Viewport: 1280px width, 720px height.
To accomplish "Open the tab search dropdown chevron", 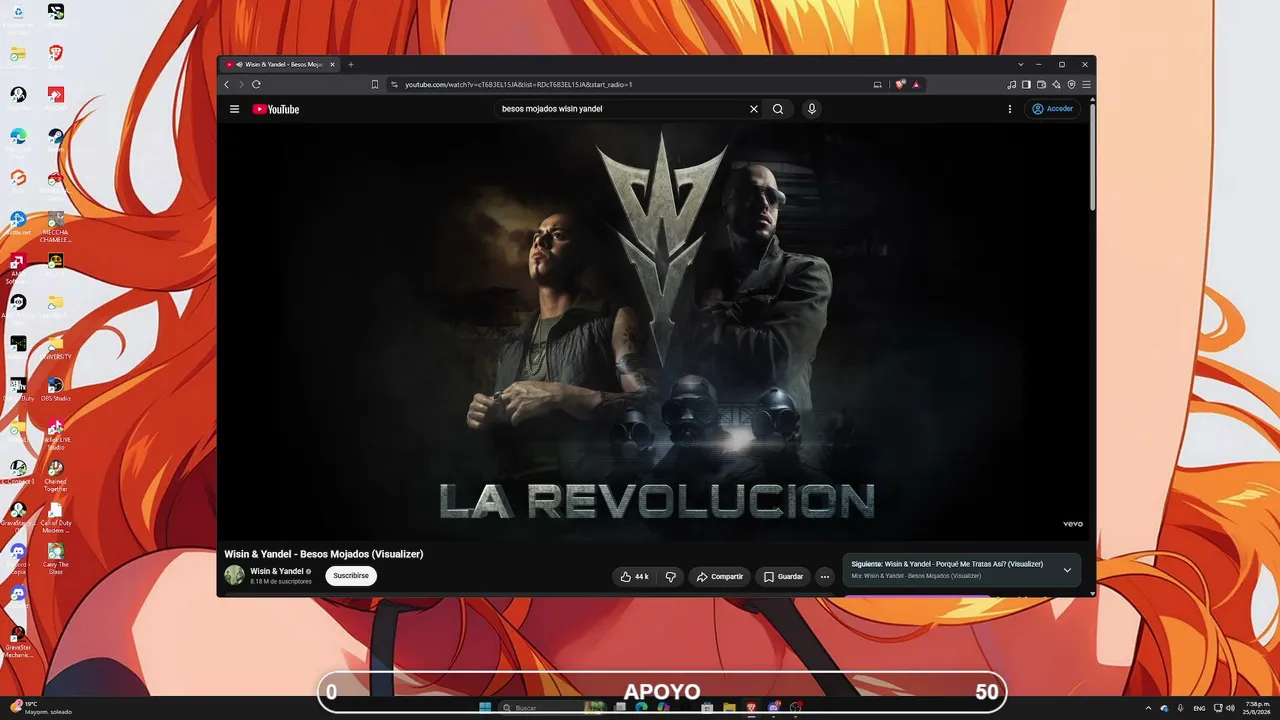I will [x=1020, y=64].
